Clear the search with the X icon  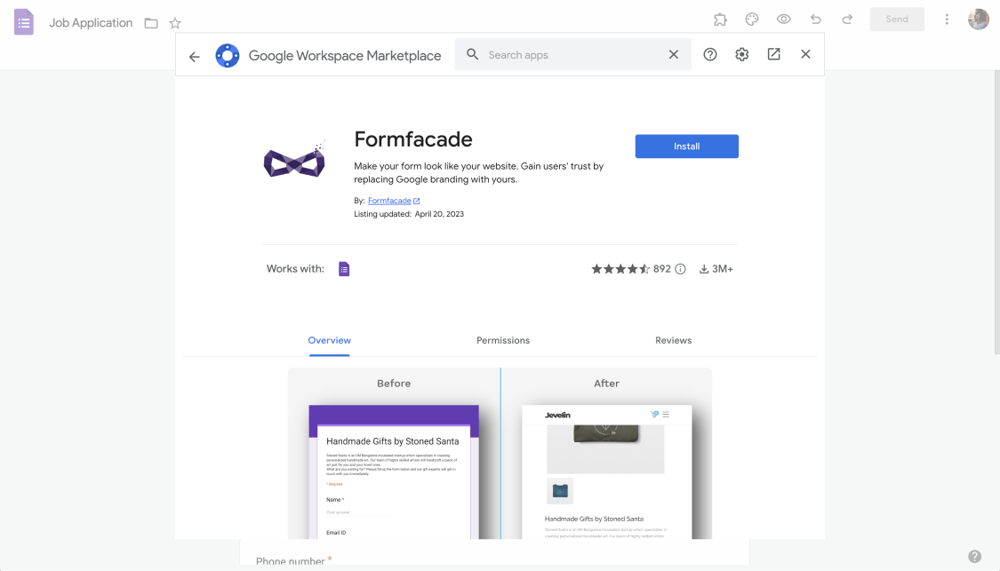[673, 55]
